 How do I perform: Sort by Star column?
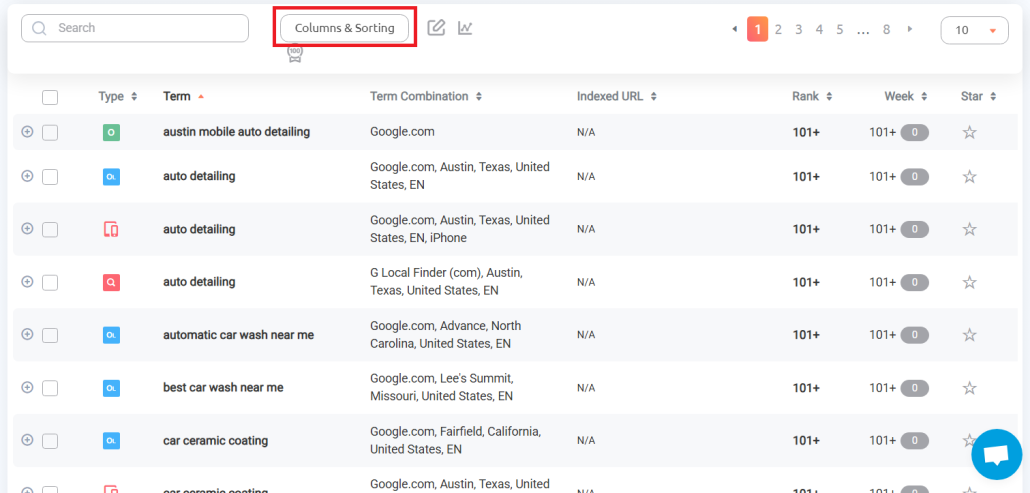(x=979, y=96)
